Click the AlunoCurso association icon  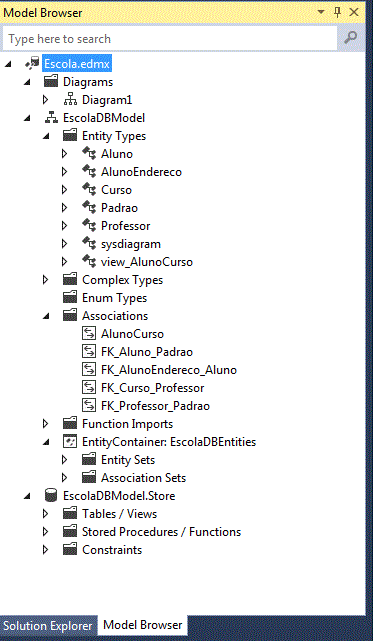pyautogui.click(x=89, y=334)
